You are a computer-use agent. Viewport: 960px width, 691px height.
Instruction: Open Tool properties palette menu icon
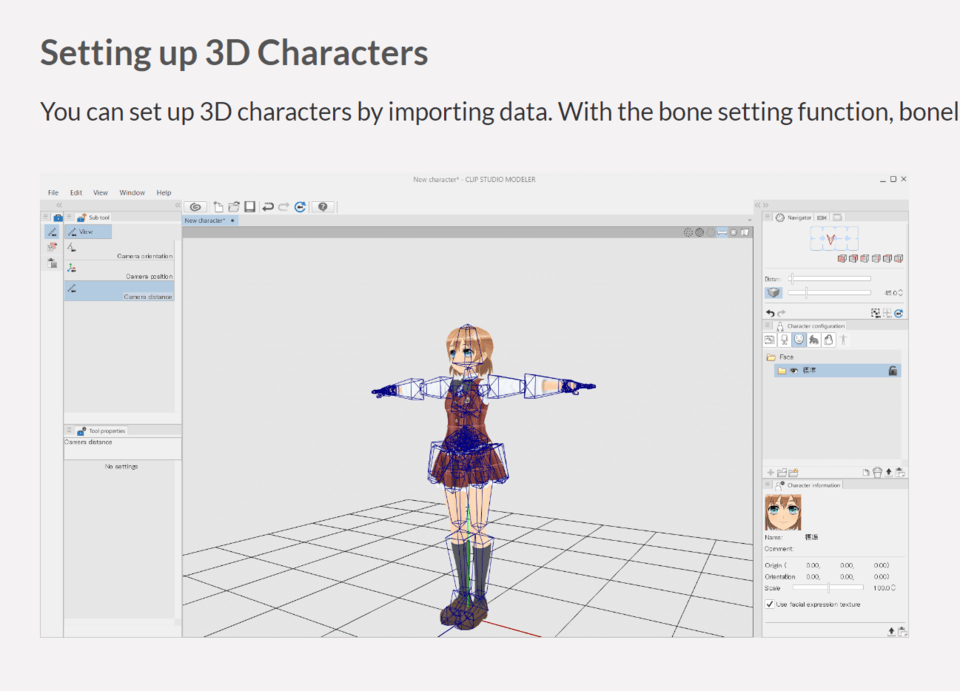pos(69,430)
